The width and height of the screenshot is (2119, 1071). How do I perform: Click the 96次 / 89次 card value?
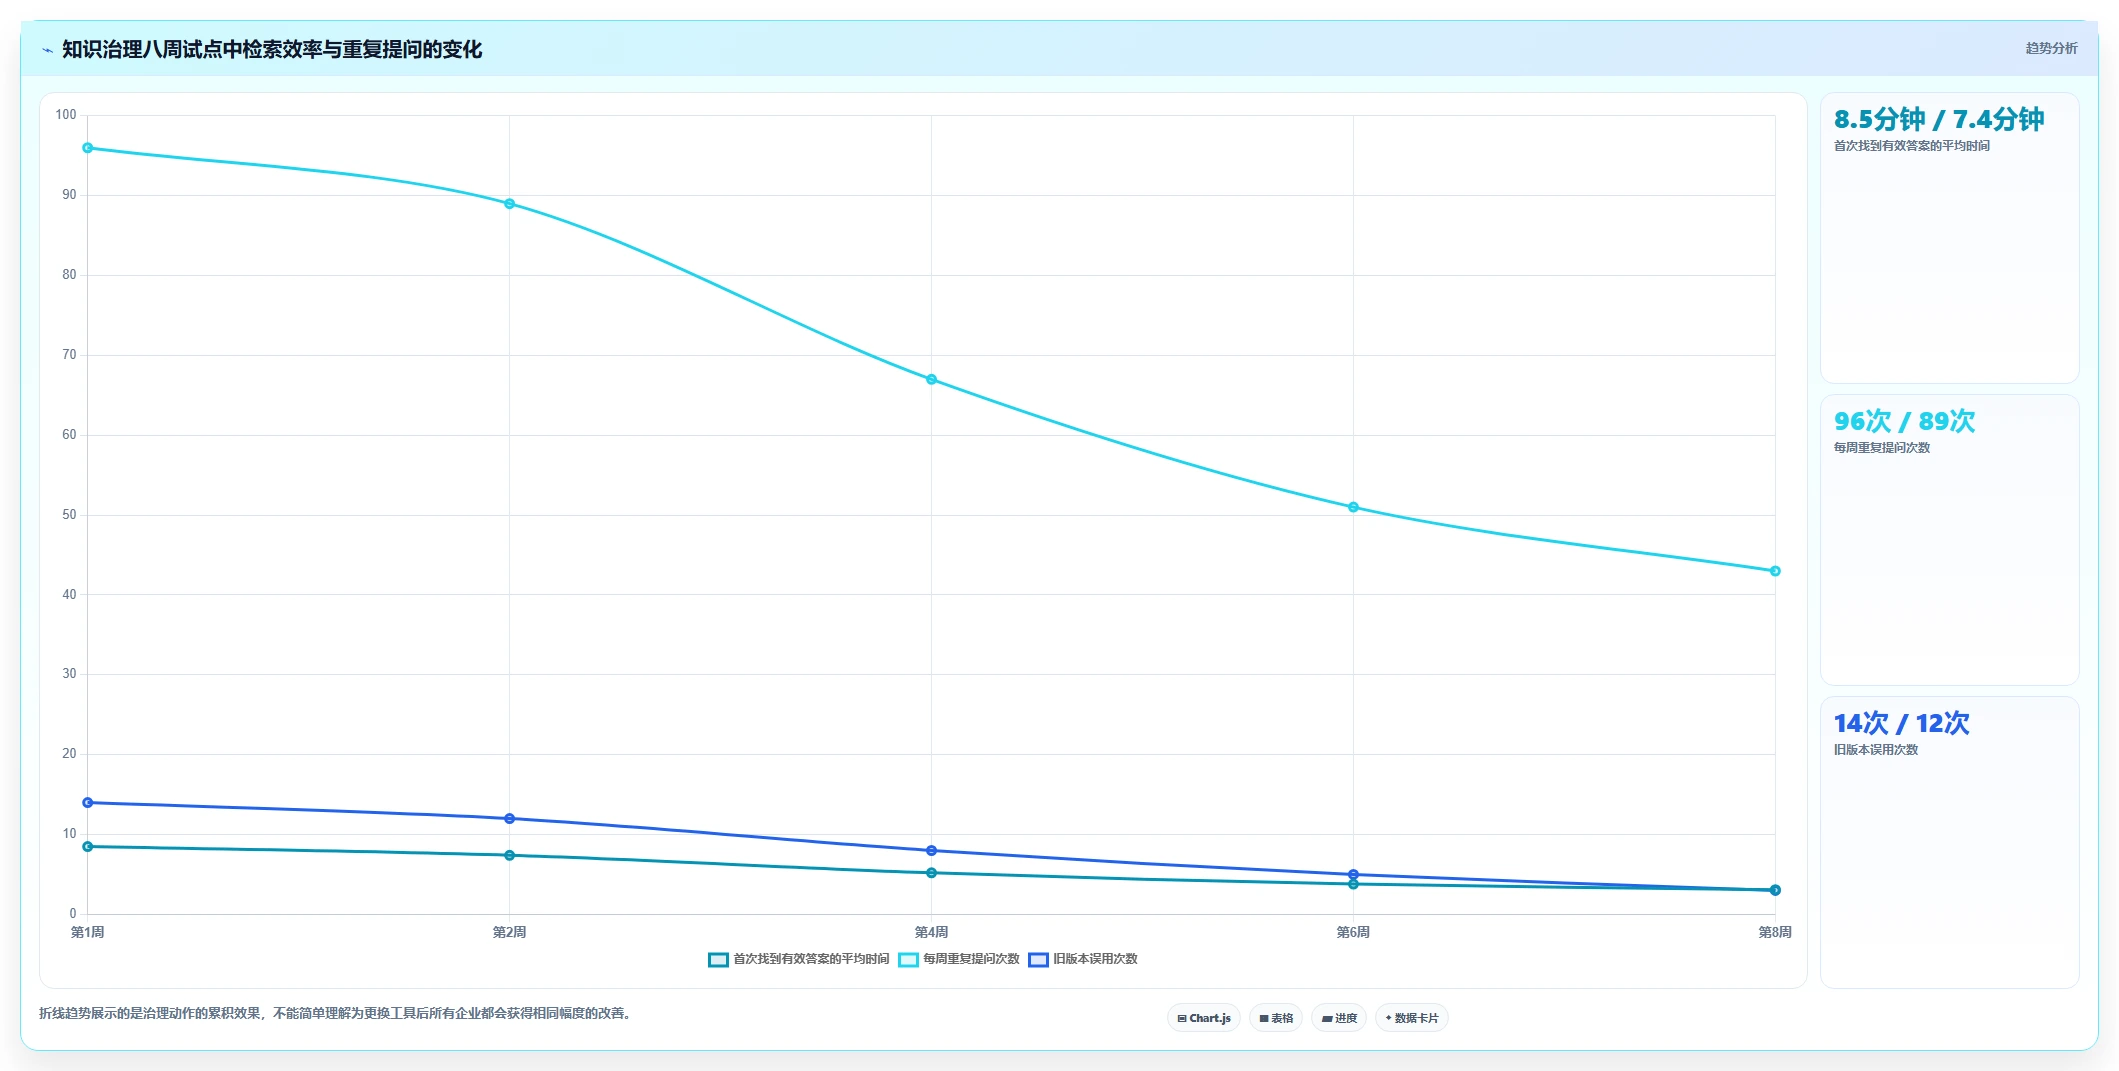pos(1905,422)
